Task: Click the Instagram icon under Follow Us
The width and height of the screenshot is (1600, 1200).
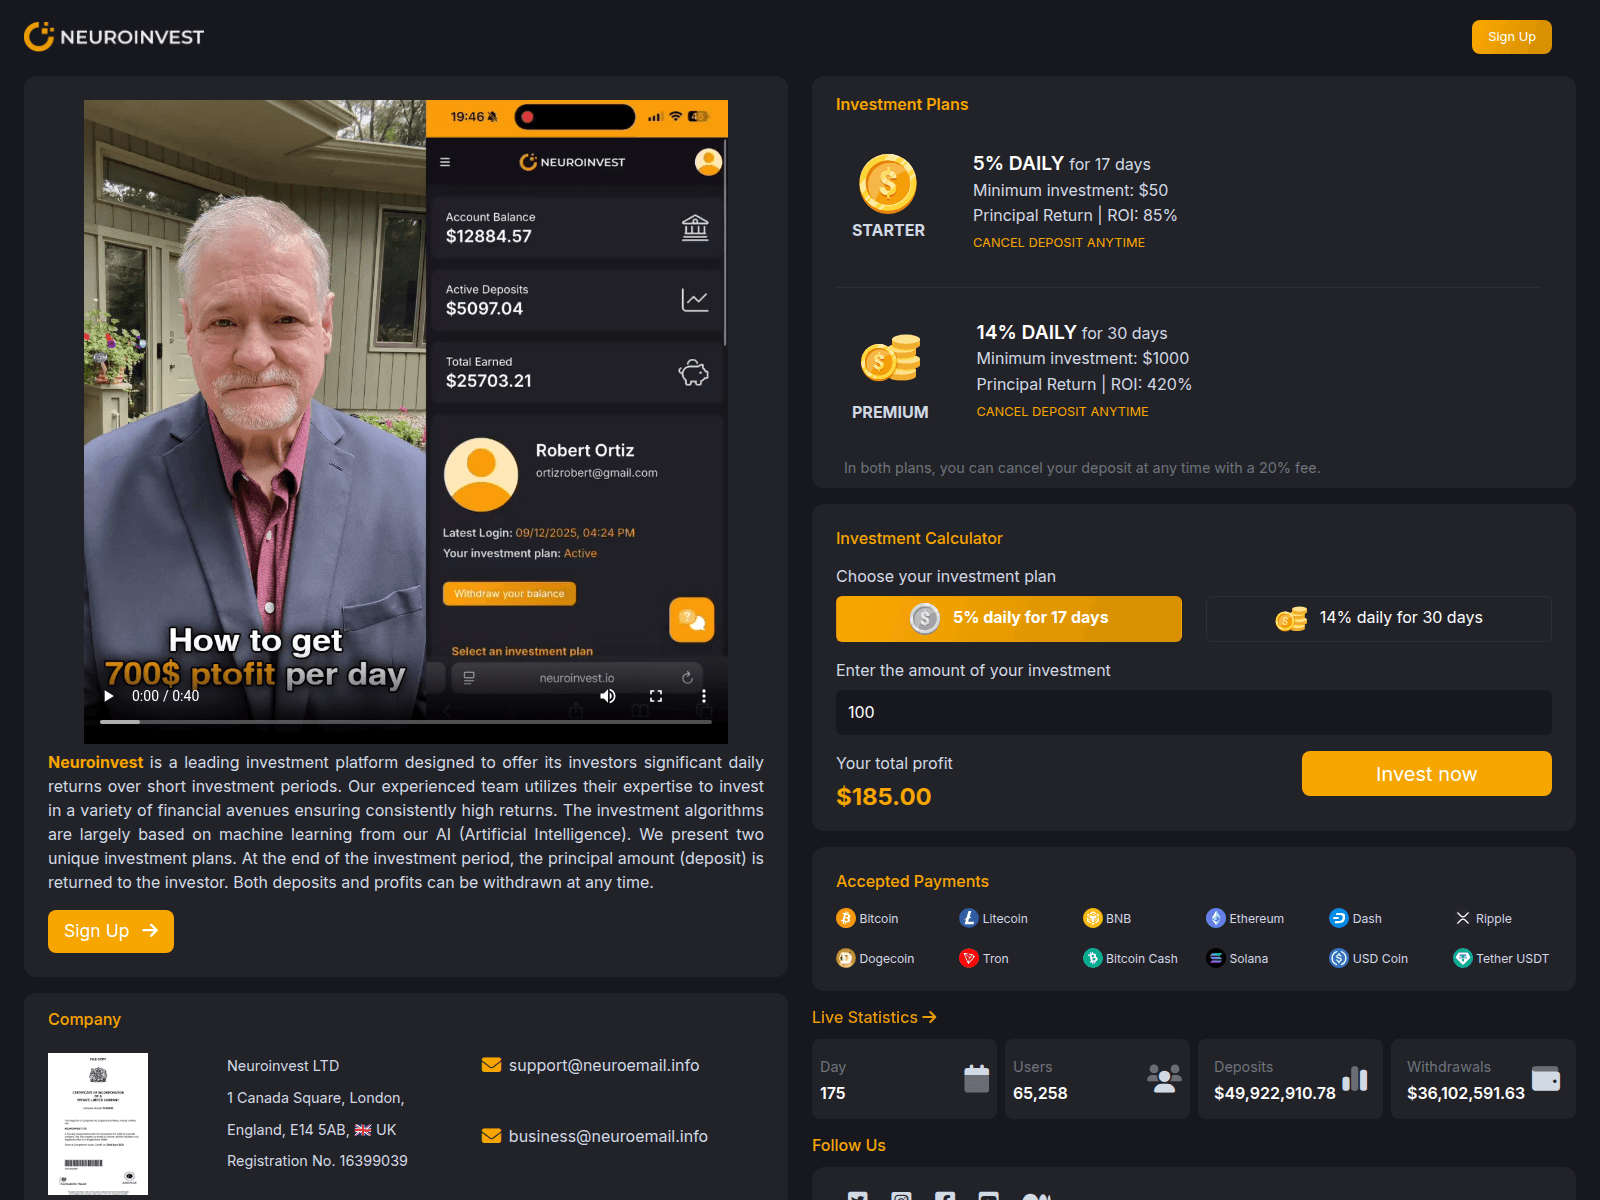Action: pos(901,1196)
